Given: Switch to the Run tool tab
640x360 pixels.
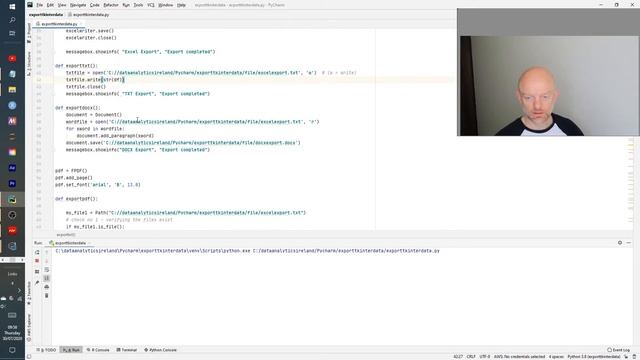Looking at the screenshot, I should 71,350.
